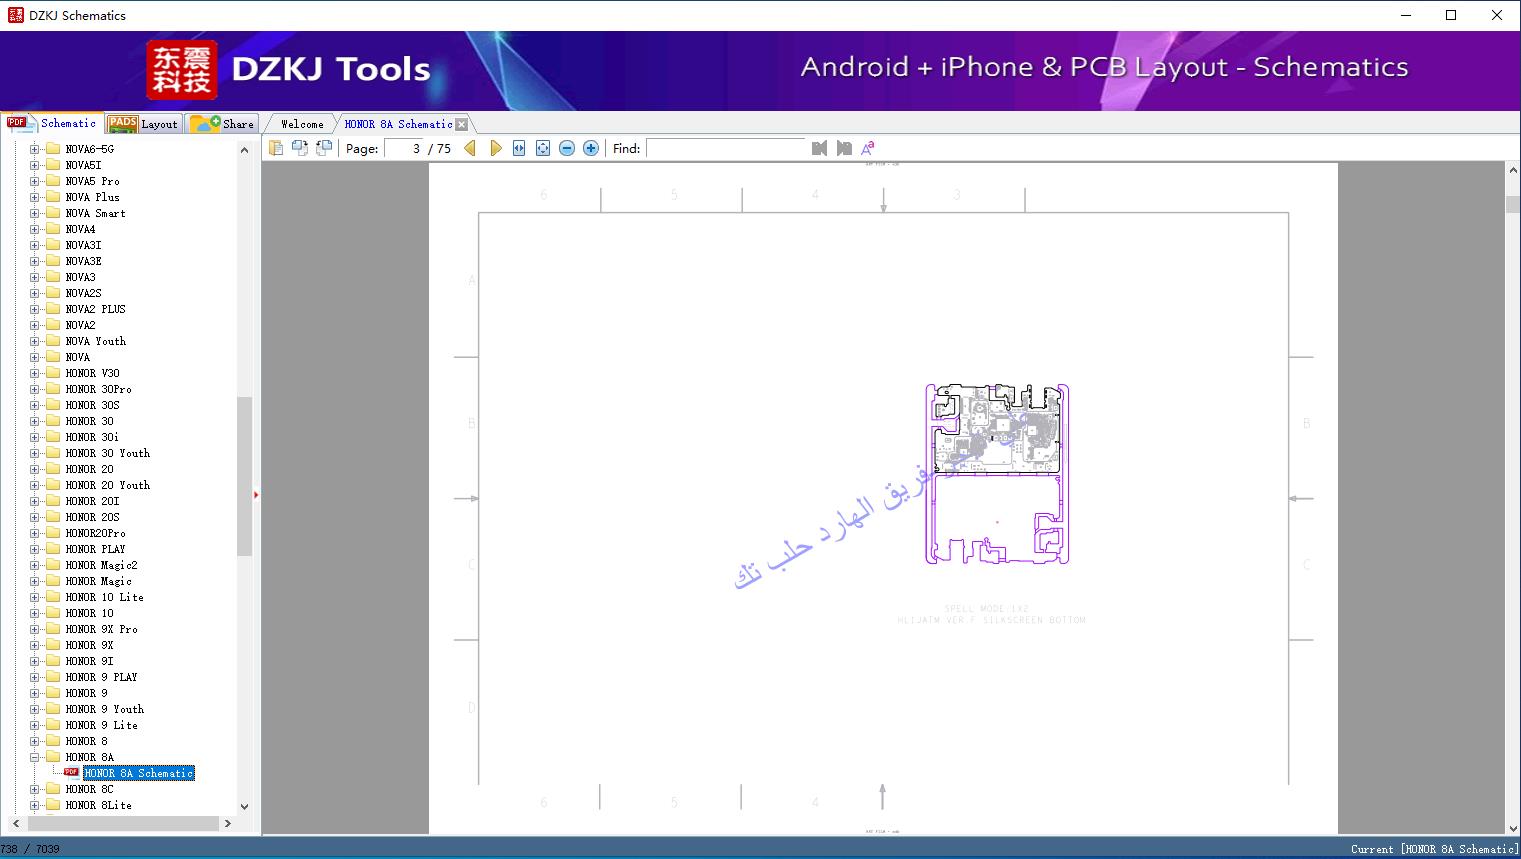Click the page number input field

coord(404,148)
